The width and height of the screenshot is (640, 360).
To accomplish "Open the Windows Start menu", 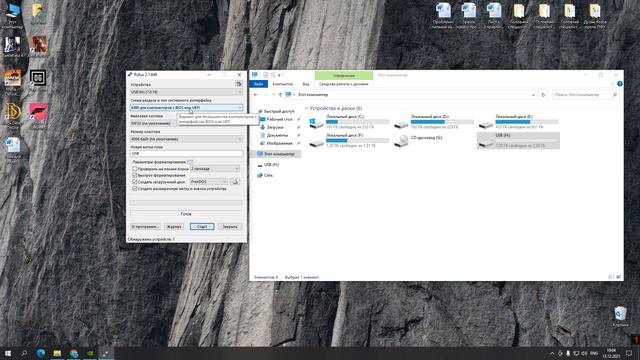I will click(x=8, y=353).
